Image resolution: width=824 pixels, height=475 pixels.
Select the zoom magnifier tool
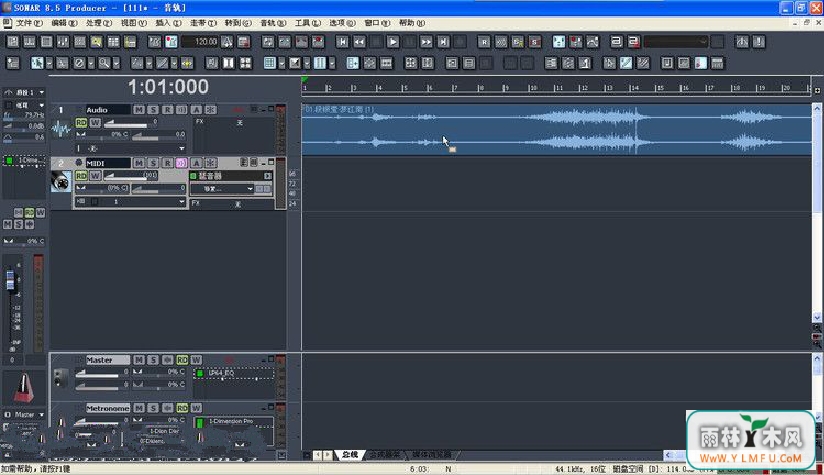click(104, 63)
